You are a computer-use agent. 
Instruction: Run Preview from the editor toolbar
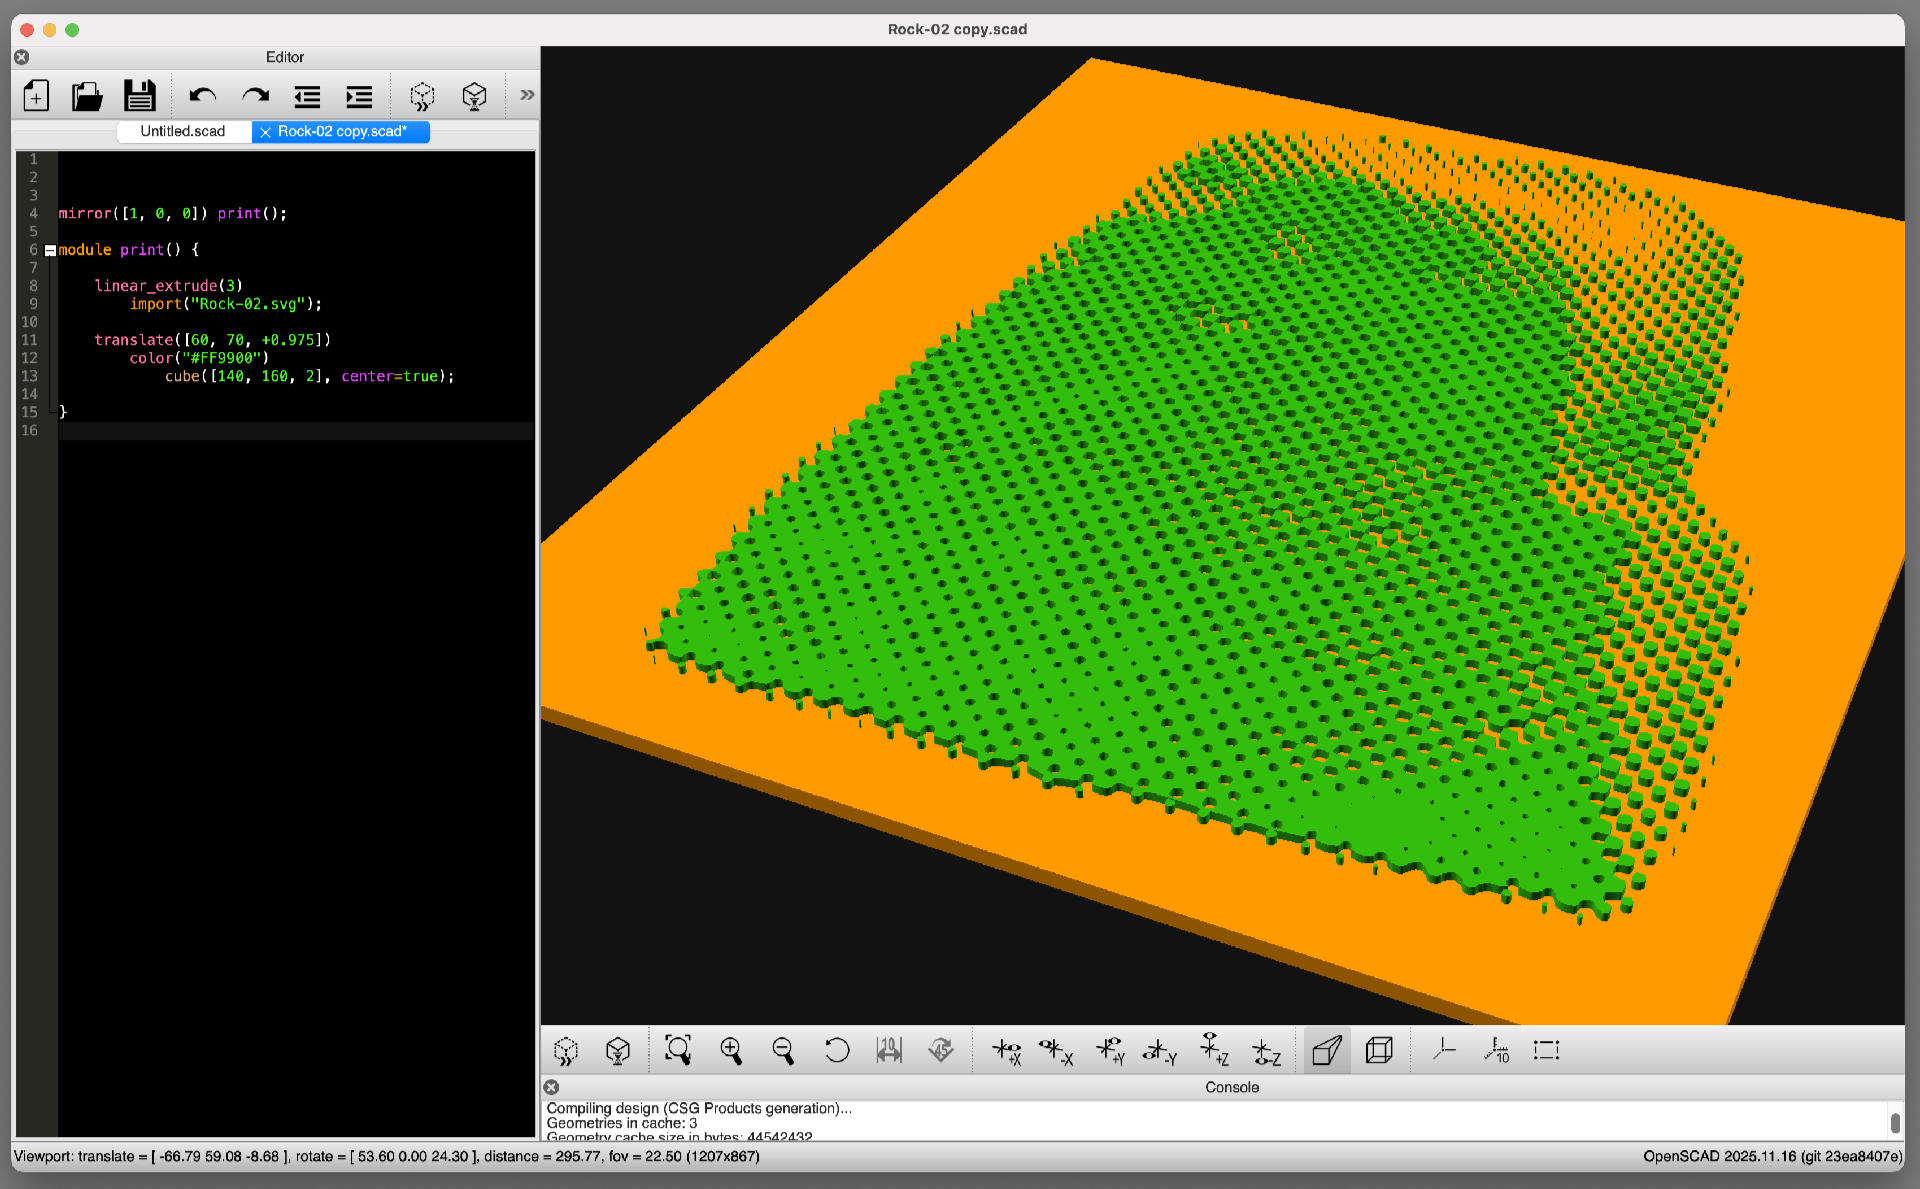(x=422, y=96)
